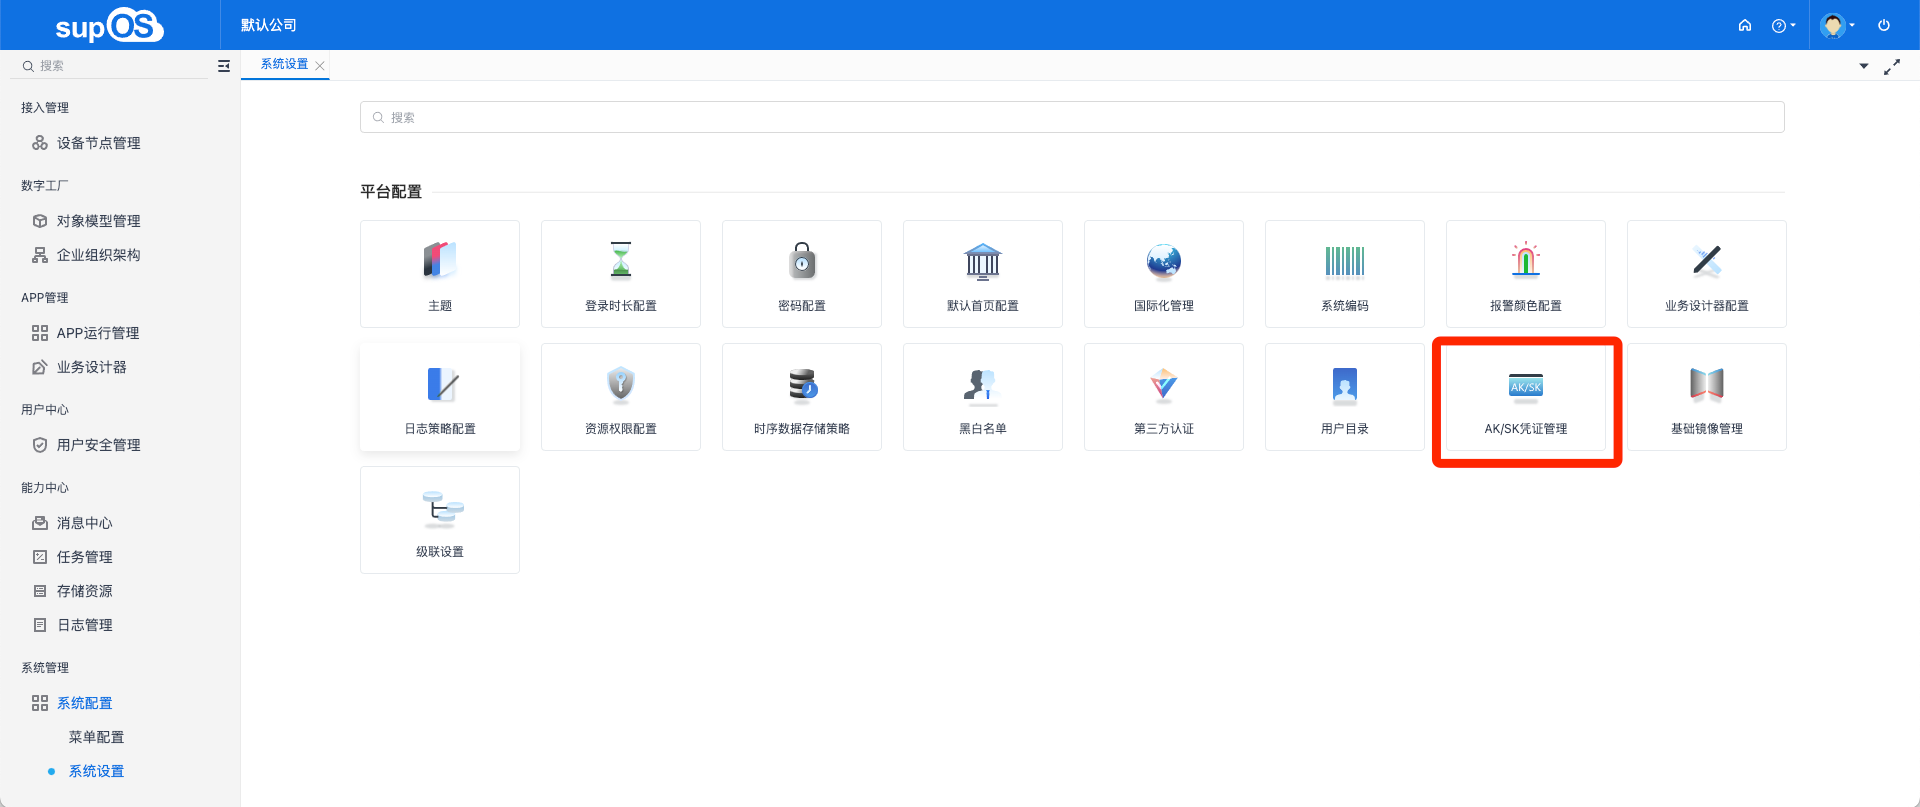Toggle fullscreen for the content area
Screen dimensions: 1920x807
click(x=1892, y=66)
